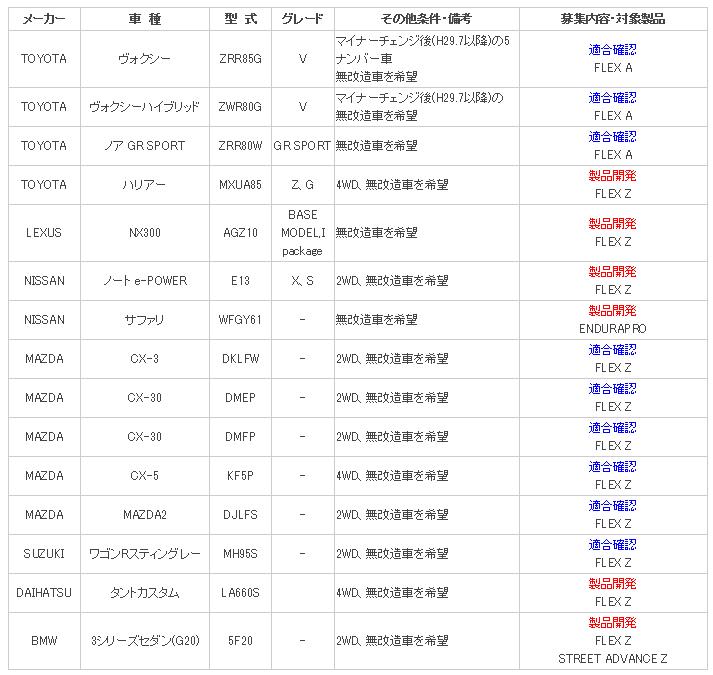The image size is (713, 675).
Task: Click 製品開発 in the ハリアー row
Action: (x=613, y=176)
